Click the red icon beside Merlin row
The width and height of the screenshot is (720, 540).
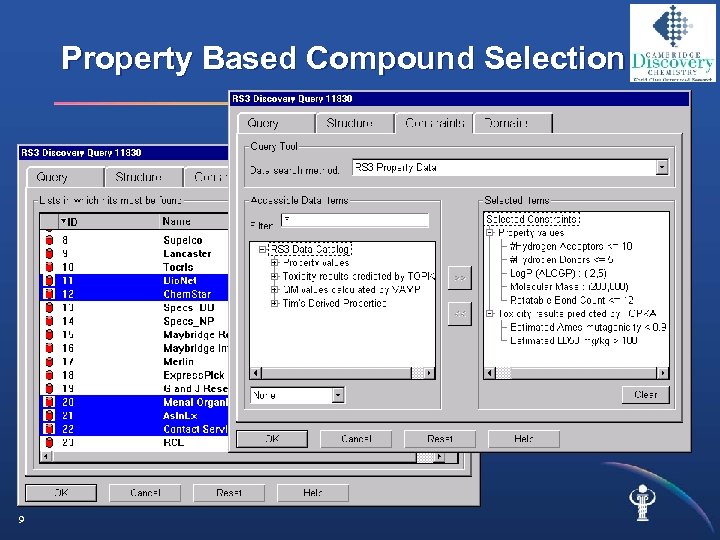tap(49, 361)
